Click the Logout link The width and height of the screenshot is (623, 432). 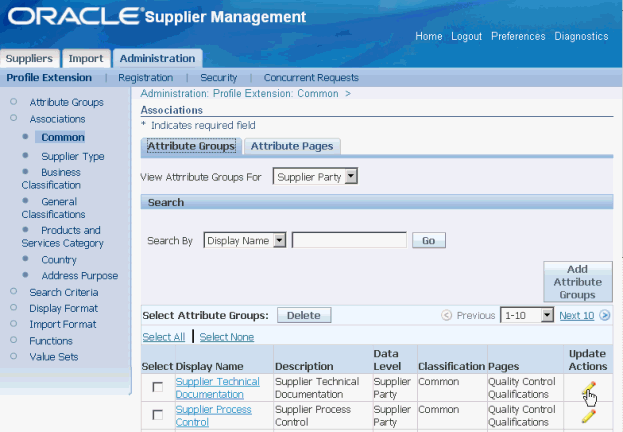466,36
